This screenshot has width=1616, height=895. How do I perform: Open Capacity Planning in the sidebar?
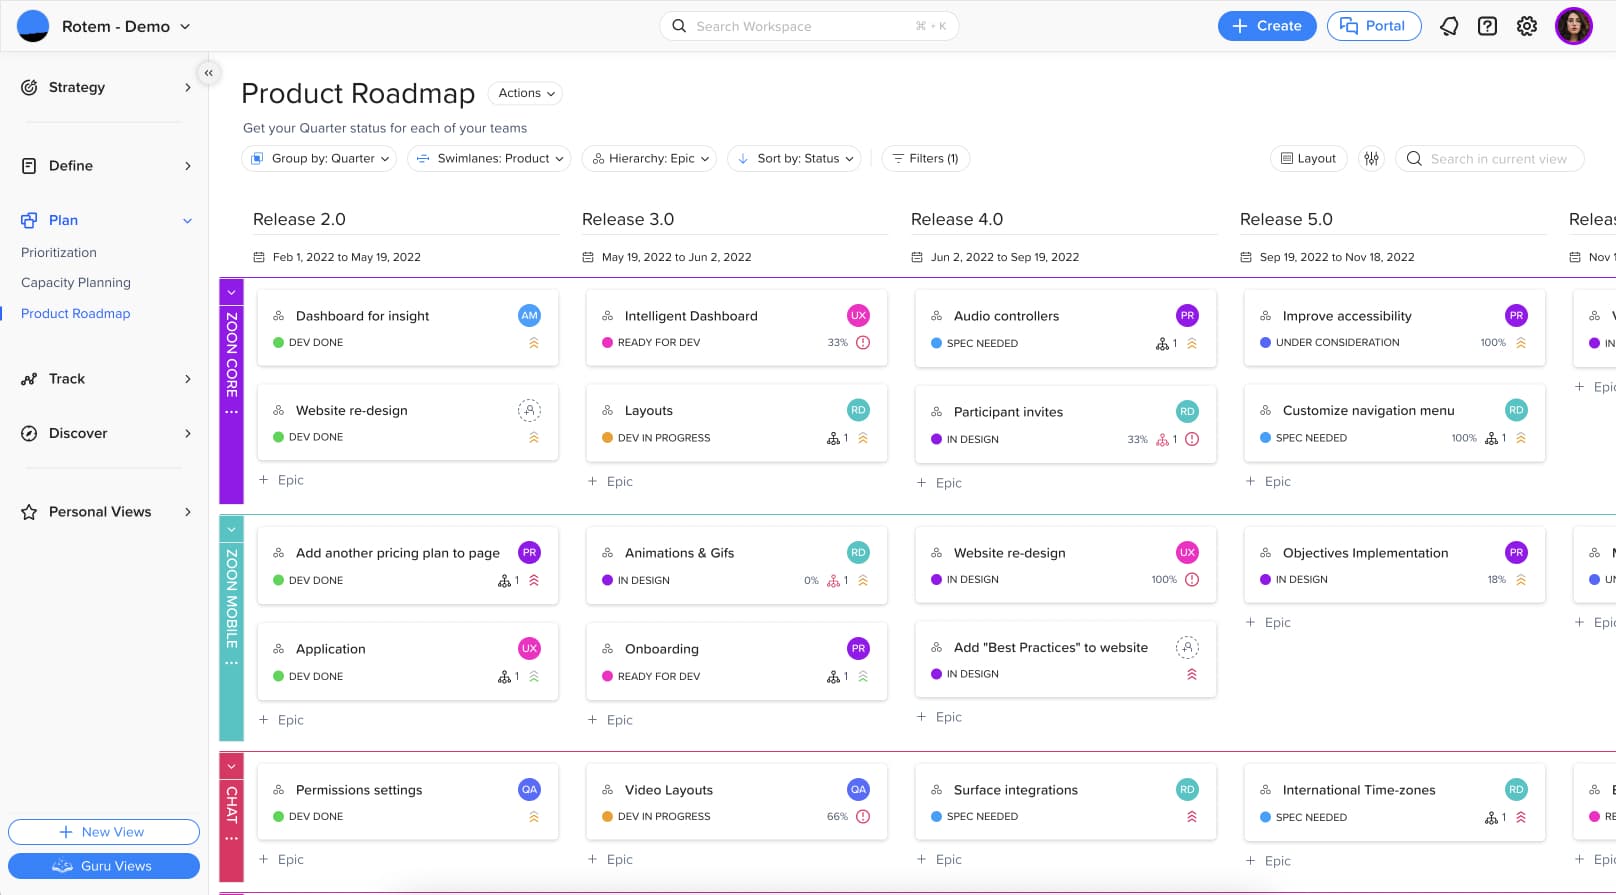click(x=76, y=283)
